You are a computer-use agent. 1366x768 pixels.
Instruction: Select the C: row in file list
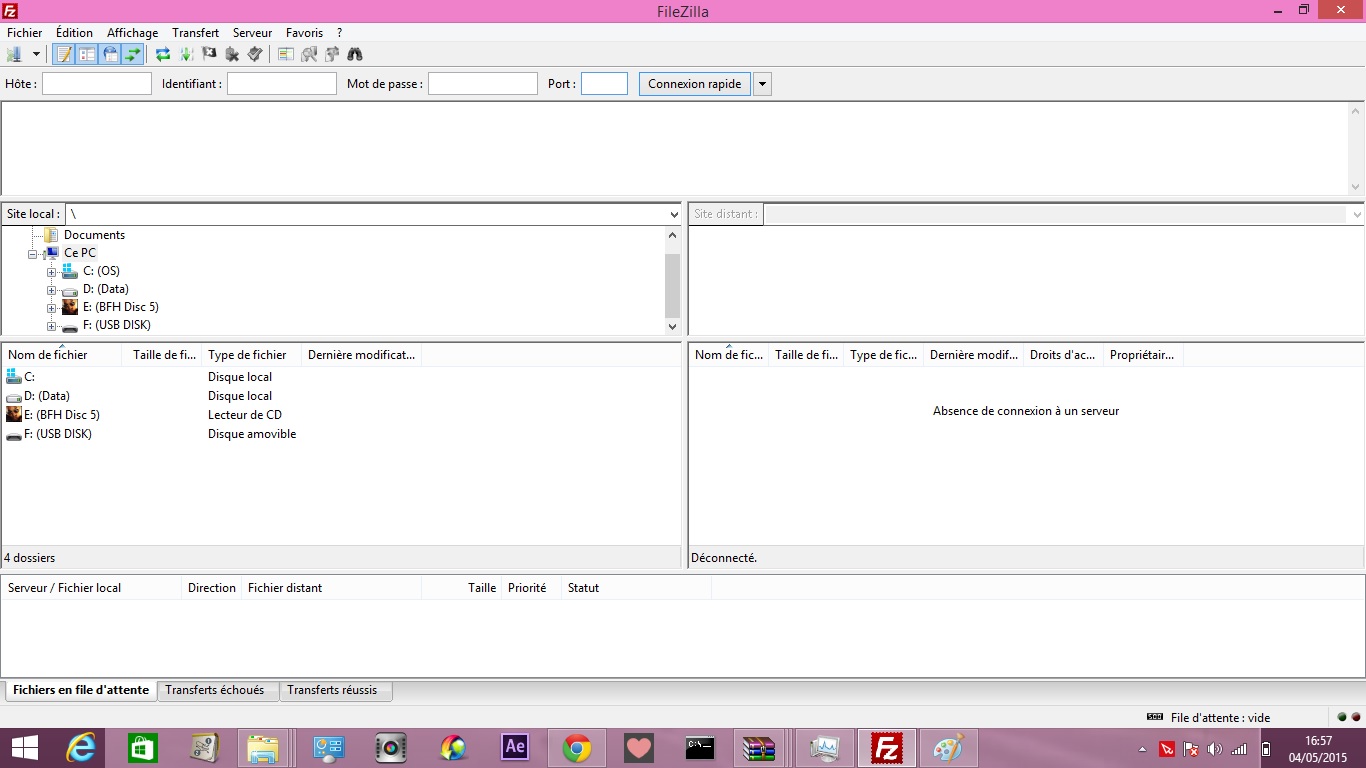341,377
